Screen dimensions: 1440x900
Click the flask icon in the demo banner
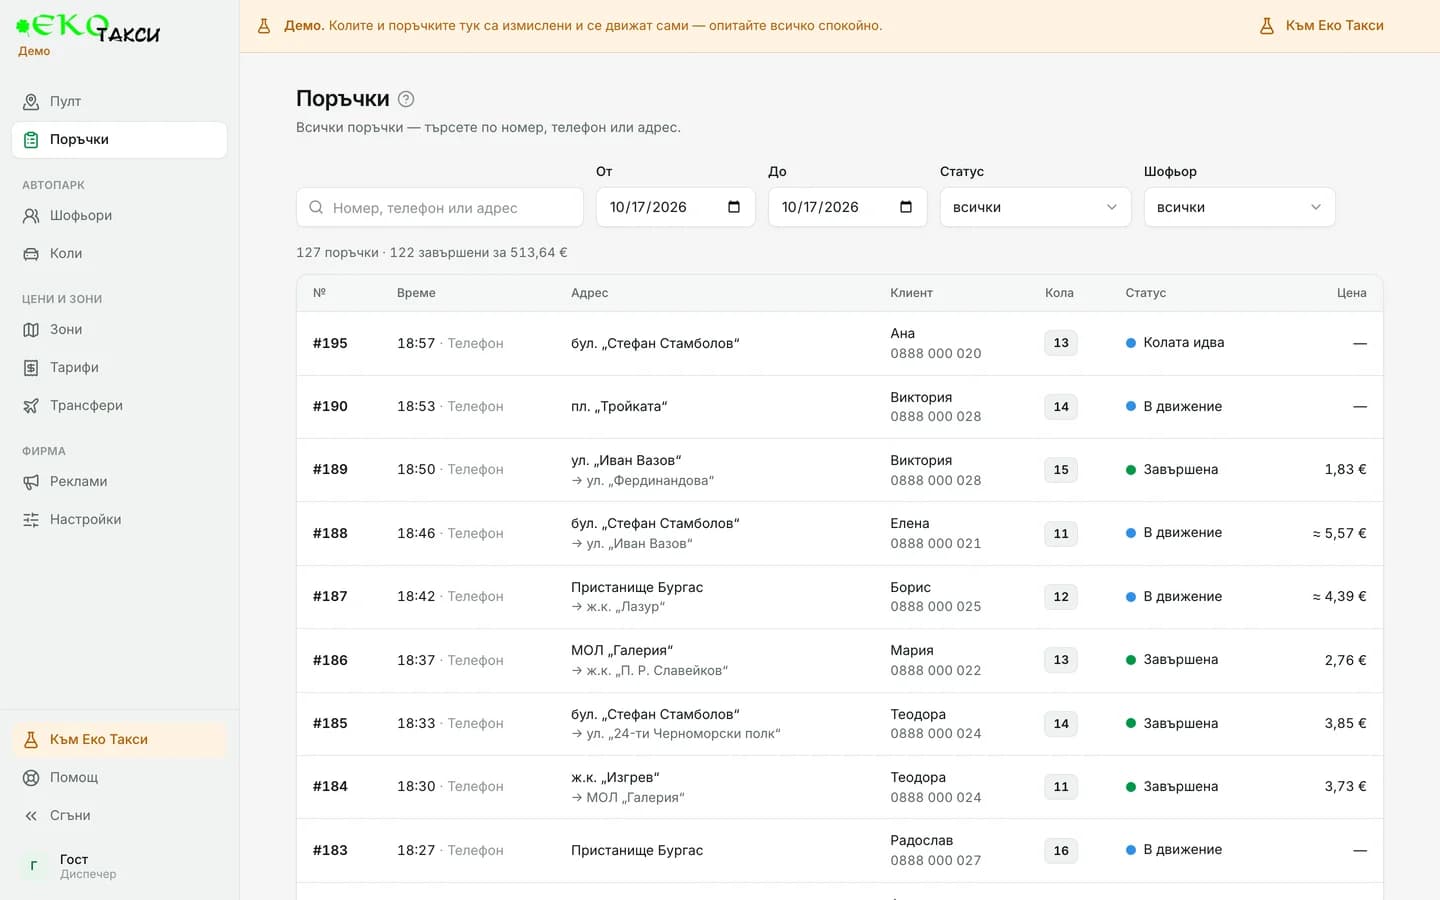click(x=264, y=26)
